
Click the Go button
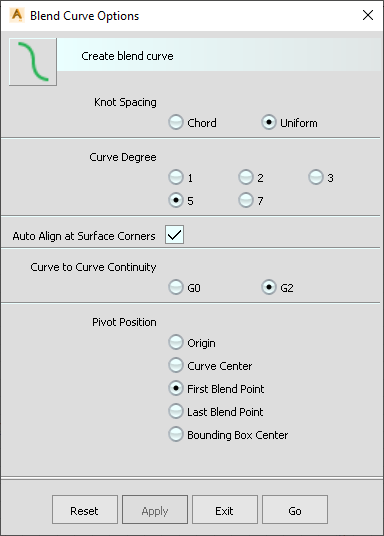(x=295, y=510)
